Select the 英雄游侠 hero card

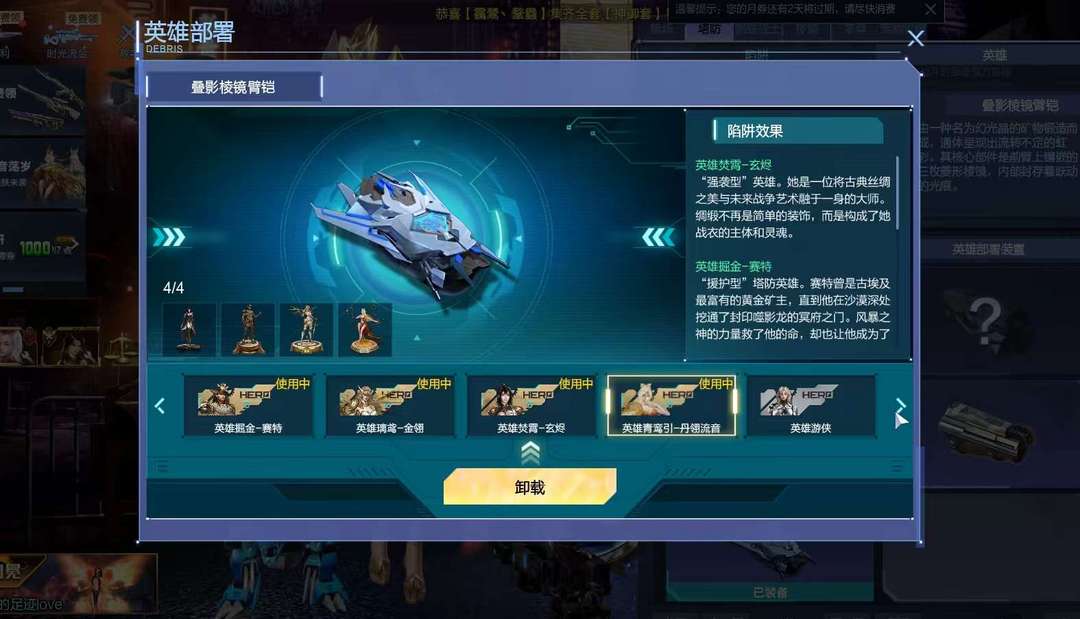coord(811,406)
